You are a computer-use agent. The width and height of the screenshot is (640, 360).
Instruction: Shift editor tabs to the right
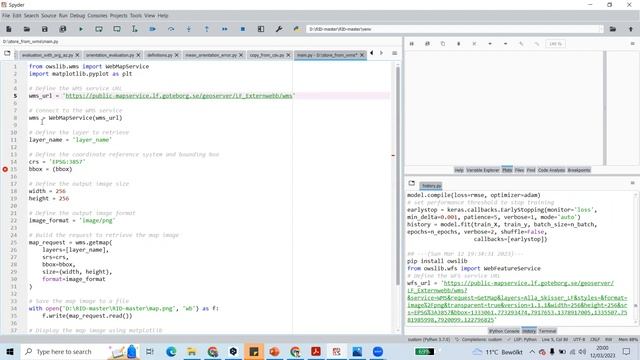[381, 53]
